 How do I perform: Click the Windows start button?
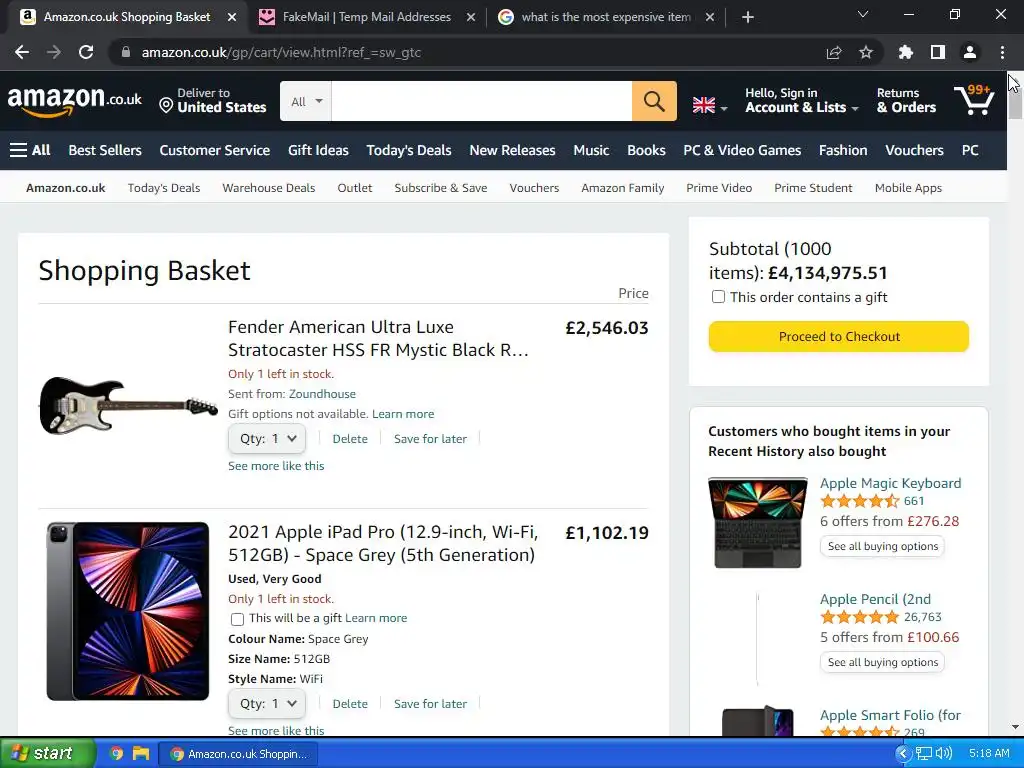click(47, 754)
